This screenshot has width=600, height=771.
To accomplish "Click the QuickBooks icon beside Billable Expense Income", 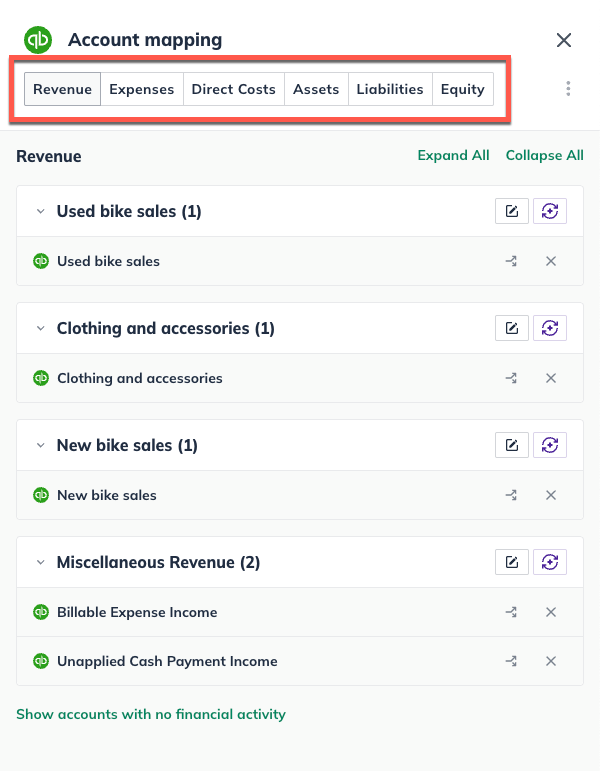I will point(41,612).
